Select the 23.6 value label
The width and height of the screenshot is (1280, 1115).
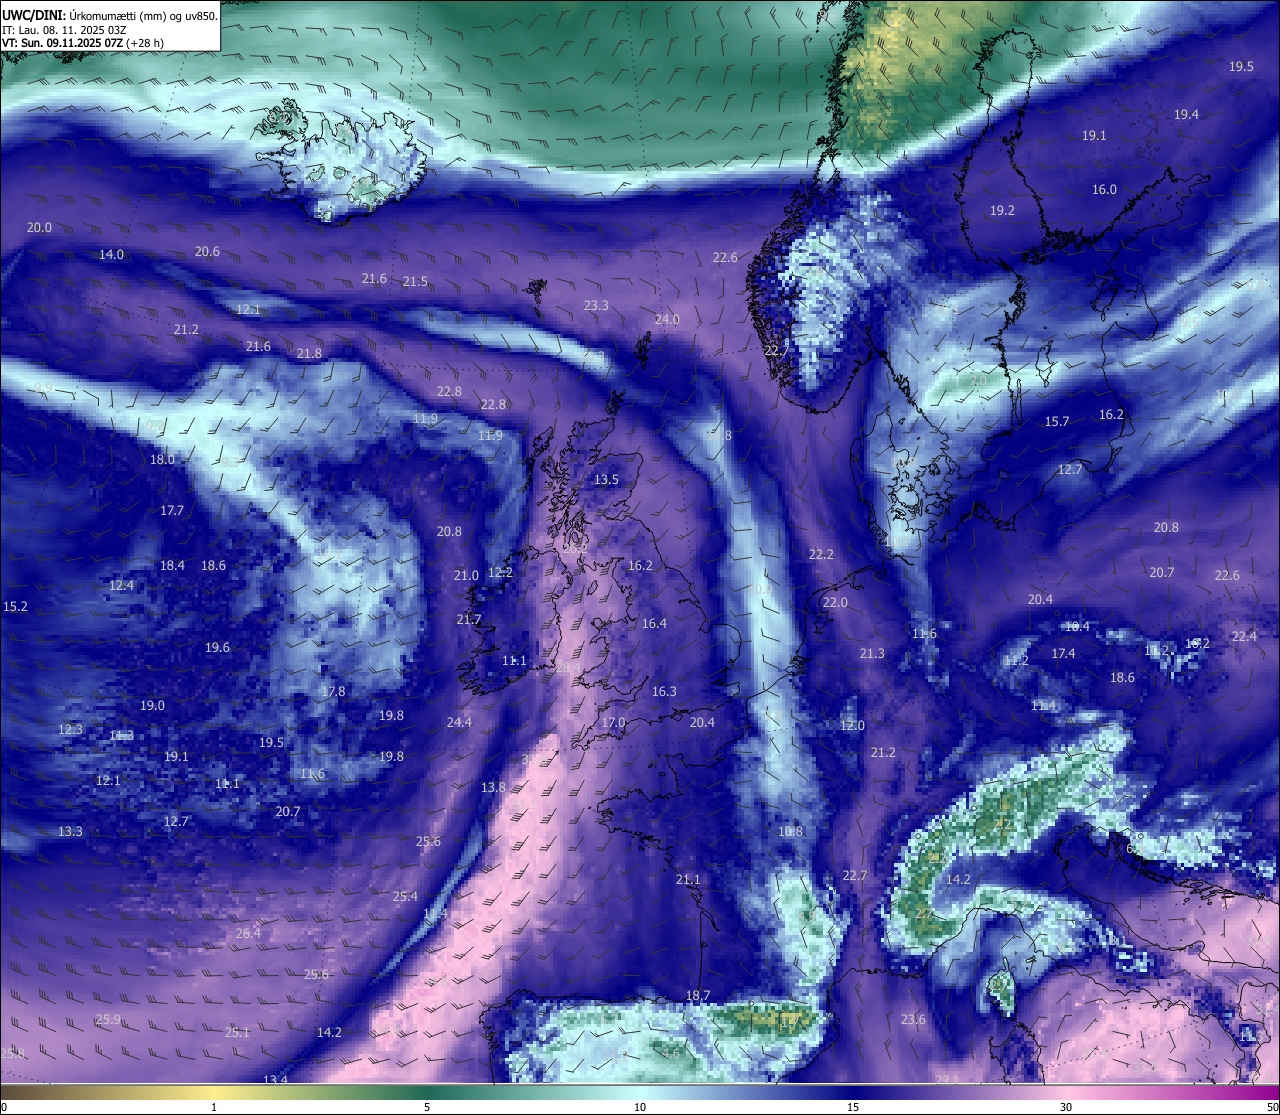tap(913, 1020)
